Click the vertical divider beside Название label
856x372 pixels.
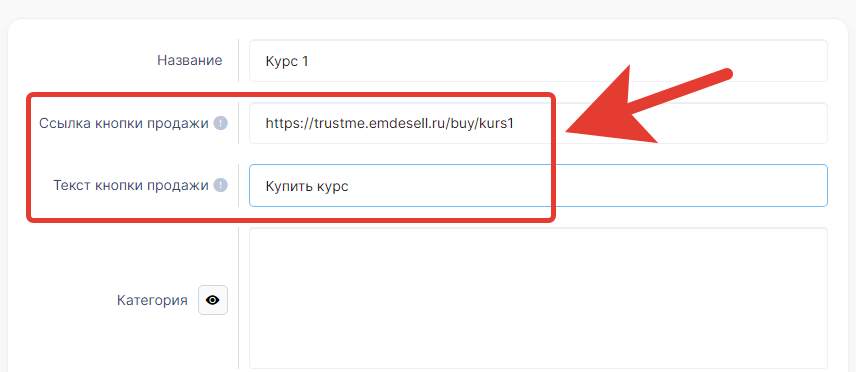click(239, 61)
